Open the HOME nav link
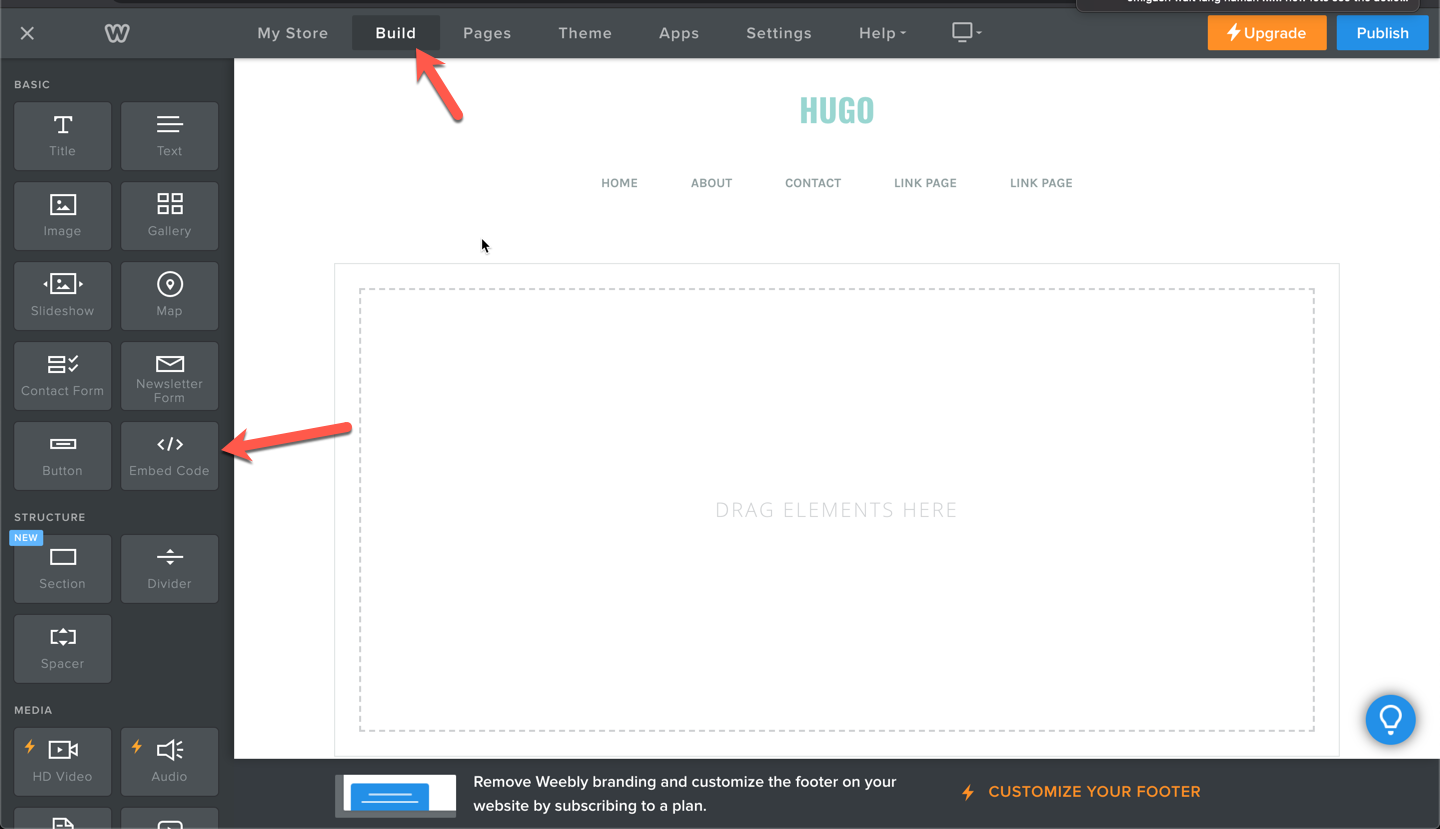The width and height of the screenshot is (1440, 829). [x=619, y=183]
